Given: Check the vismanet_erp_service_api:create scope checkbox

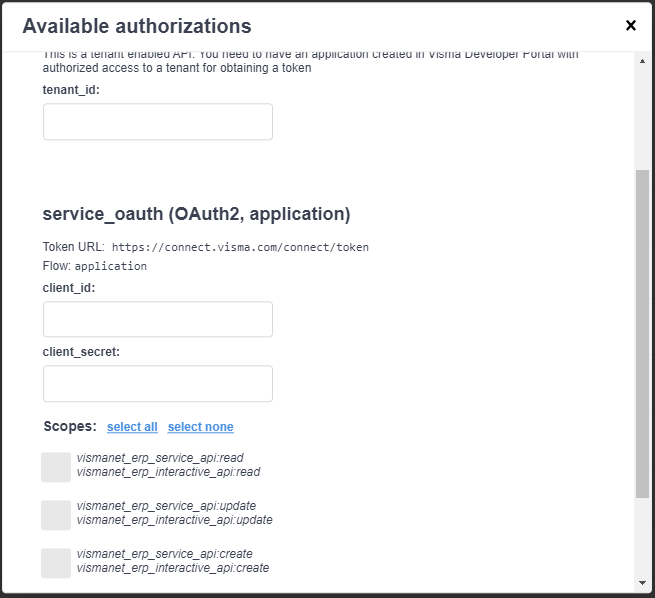Looking at the screenshot, I should click(x=56, y=563).
